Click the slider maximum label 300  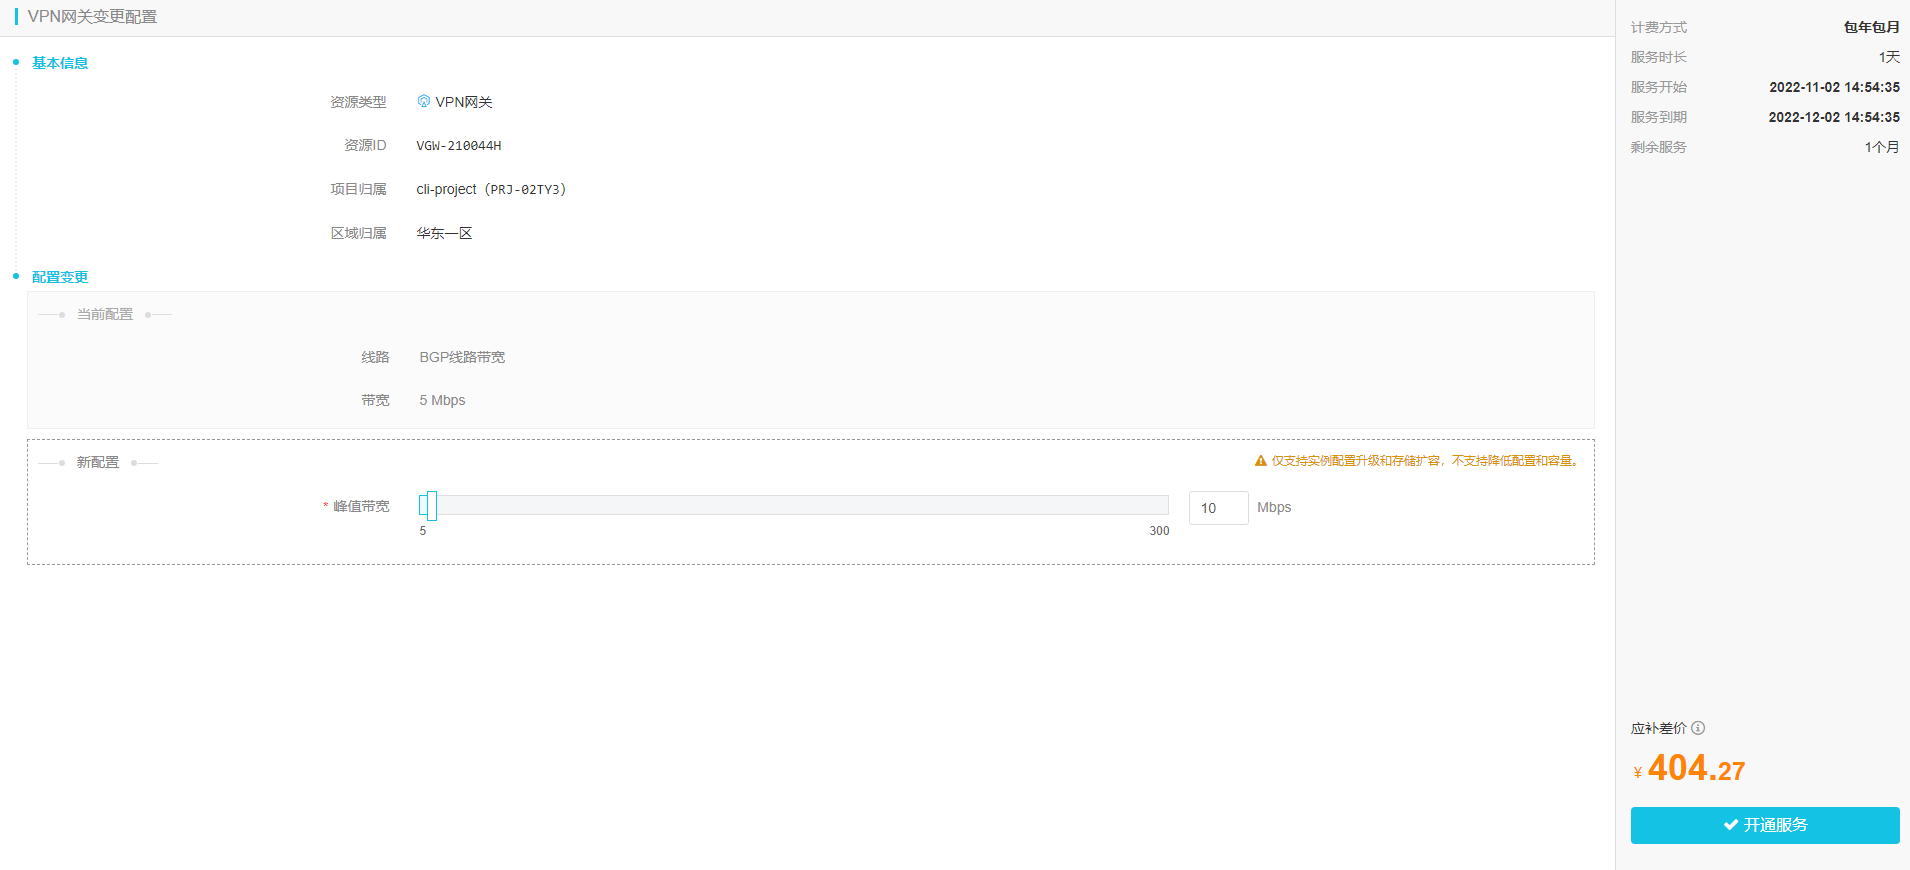pyautogui.click(x=1159, y=531)
